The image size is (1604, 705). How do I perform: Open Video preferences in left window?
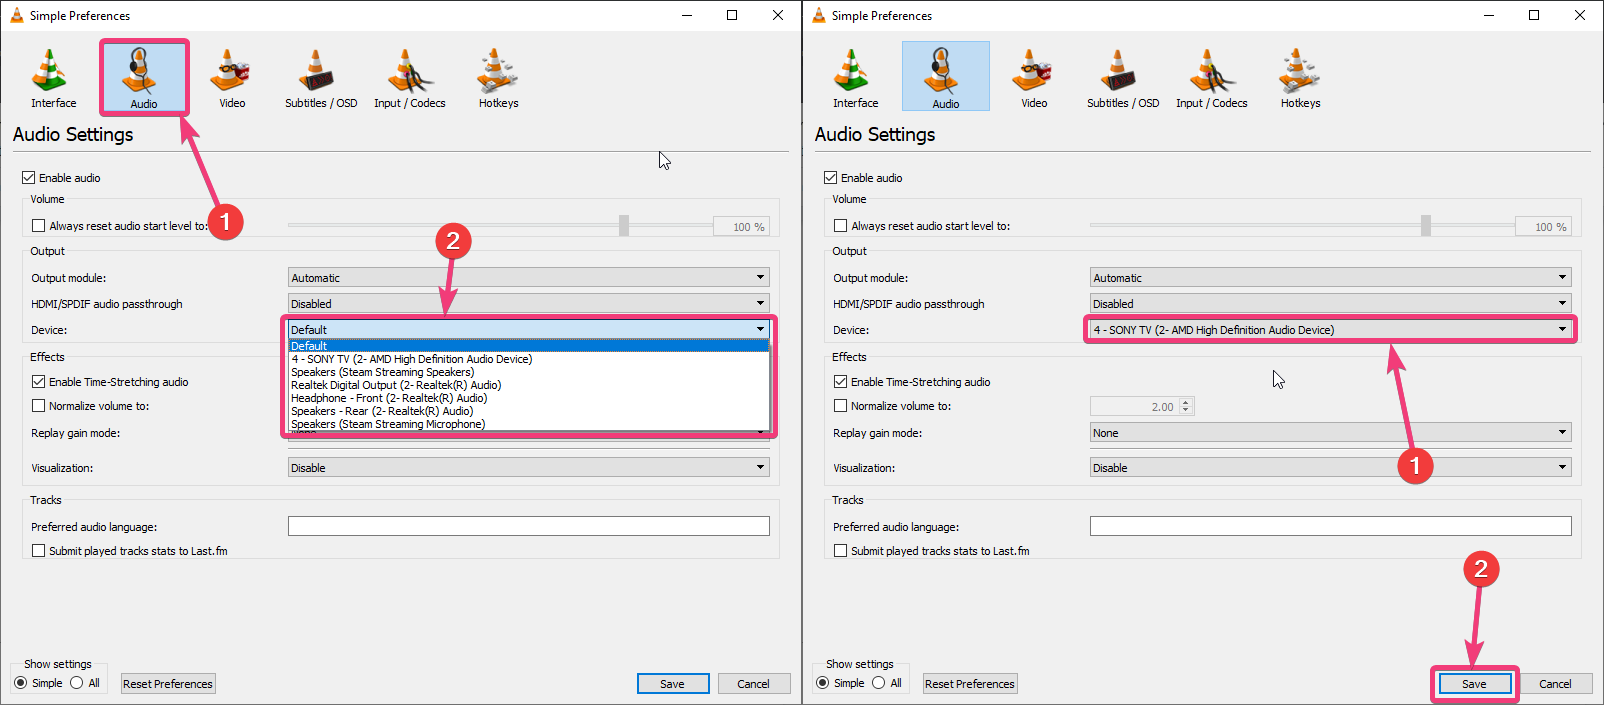232,78
